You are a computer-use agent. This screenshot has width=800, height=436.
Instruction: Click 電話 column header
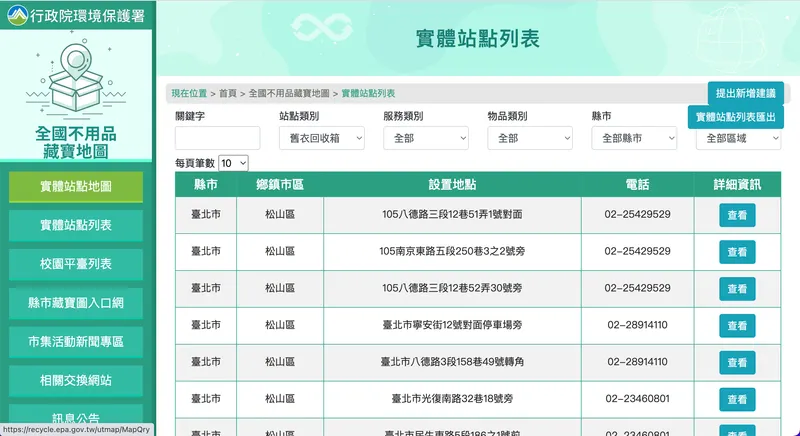click(x=637, y=185)
